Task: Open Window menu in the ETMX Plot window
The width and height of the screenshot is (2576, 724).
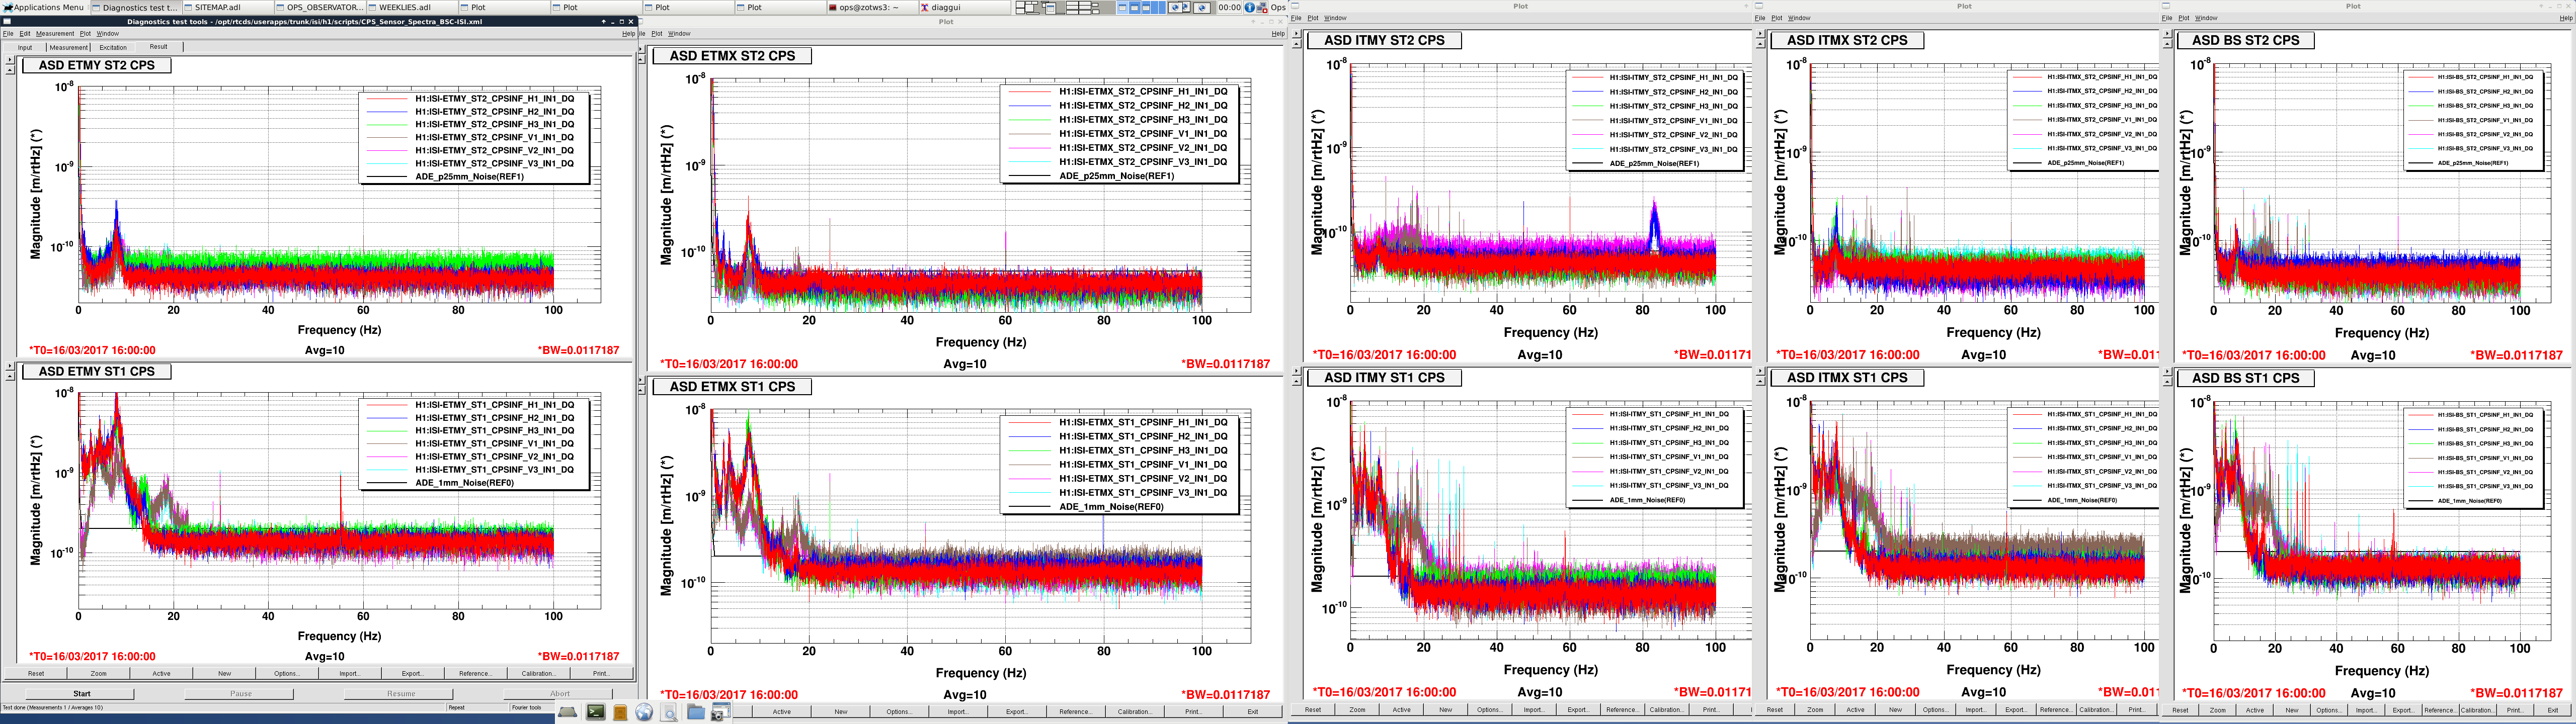Action: [x=680, y=33]
